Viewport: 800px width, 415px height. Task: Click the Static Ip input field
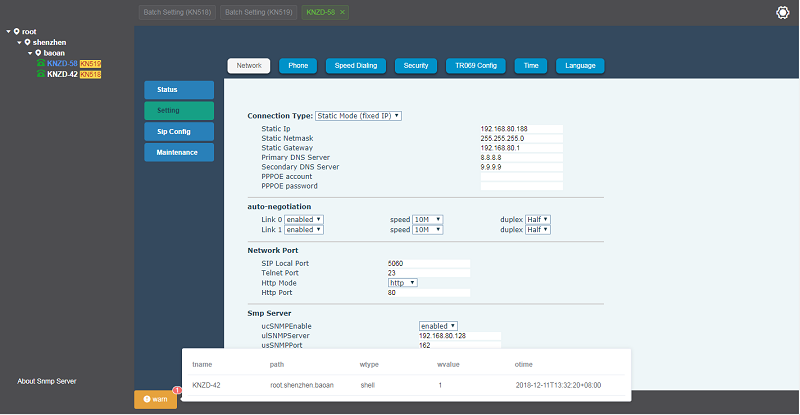[x=521, y=129]
